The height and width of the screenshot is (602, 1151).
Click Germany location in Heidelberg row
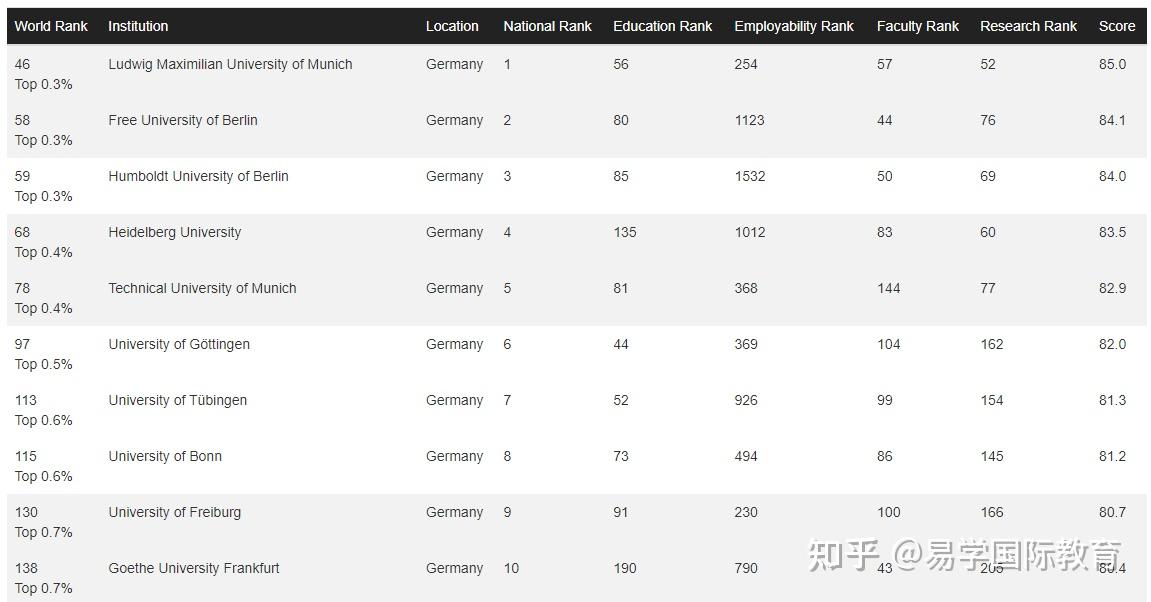point(454,233)
